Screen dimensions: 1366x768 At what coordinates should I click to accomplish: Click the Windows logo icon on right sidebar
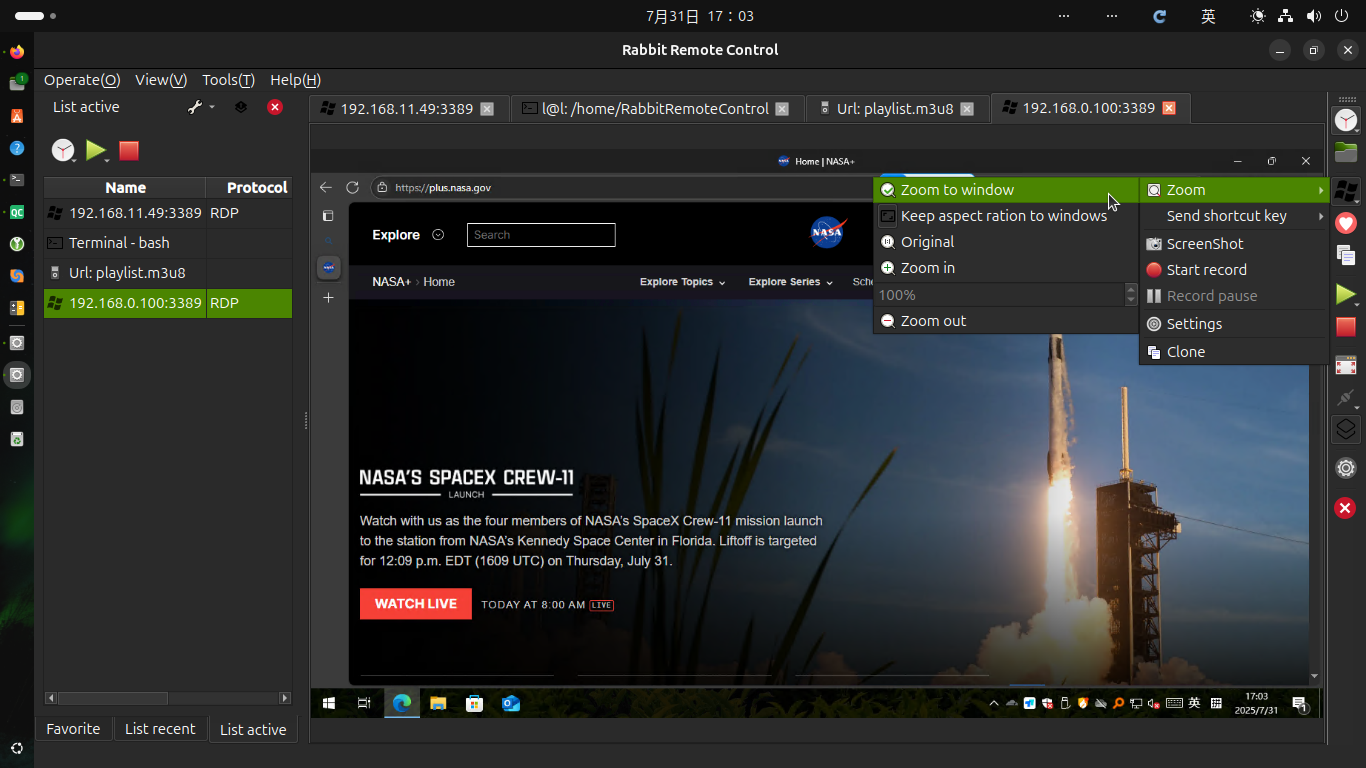(1345, 189)
